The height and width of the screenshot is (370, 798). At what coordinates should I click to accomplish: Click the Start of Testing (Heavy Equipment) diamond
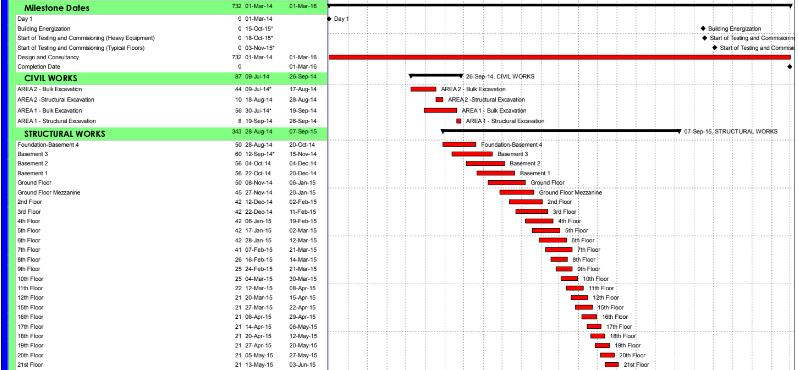pos(705,38)
